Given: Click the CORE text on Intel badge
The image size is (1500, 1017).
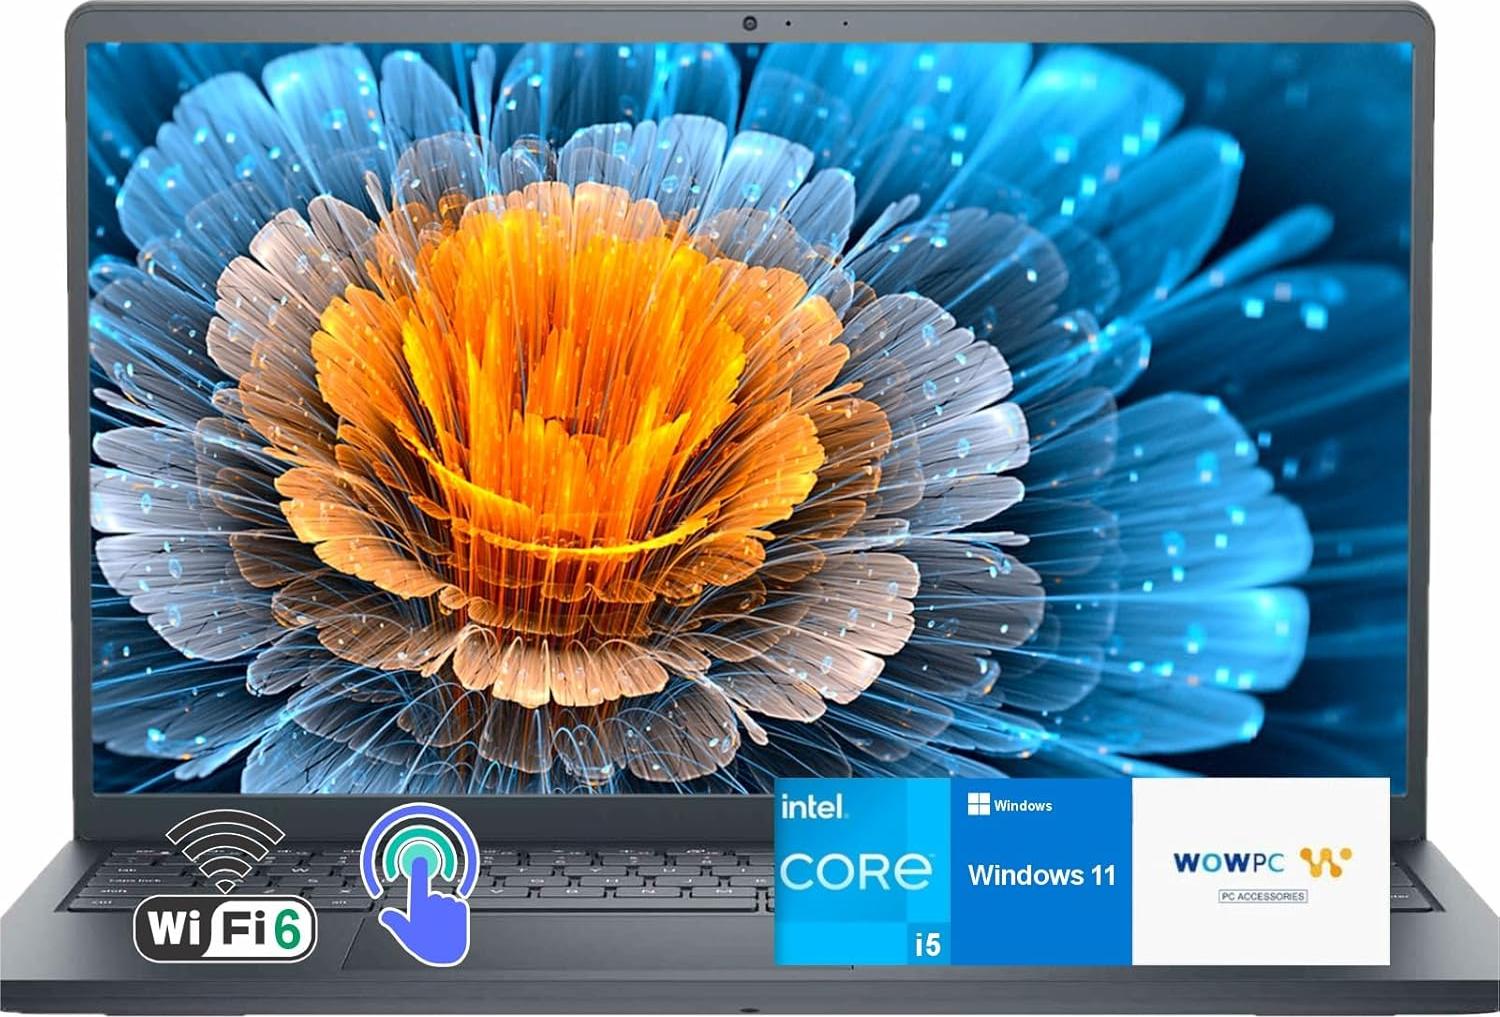Looking at the screenshot, I should 856,872.
